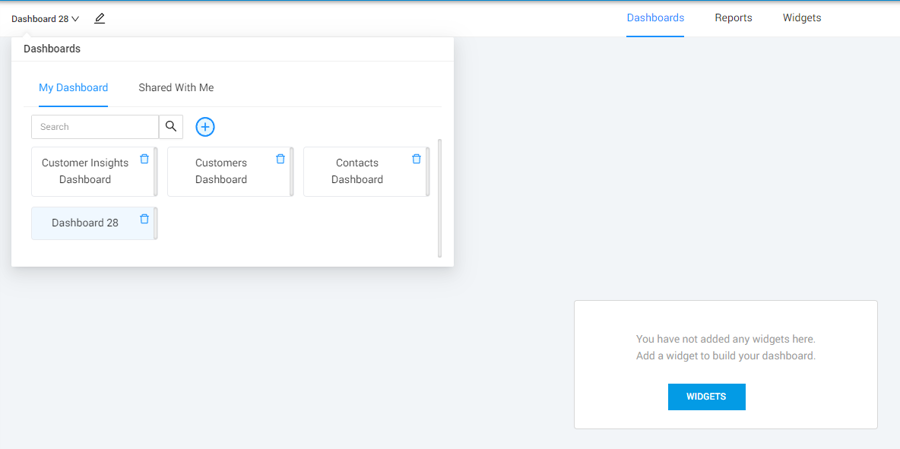Screen dimensions: 900x449
Task: Focus the dashboard Search input field
Action: (95, 127)
